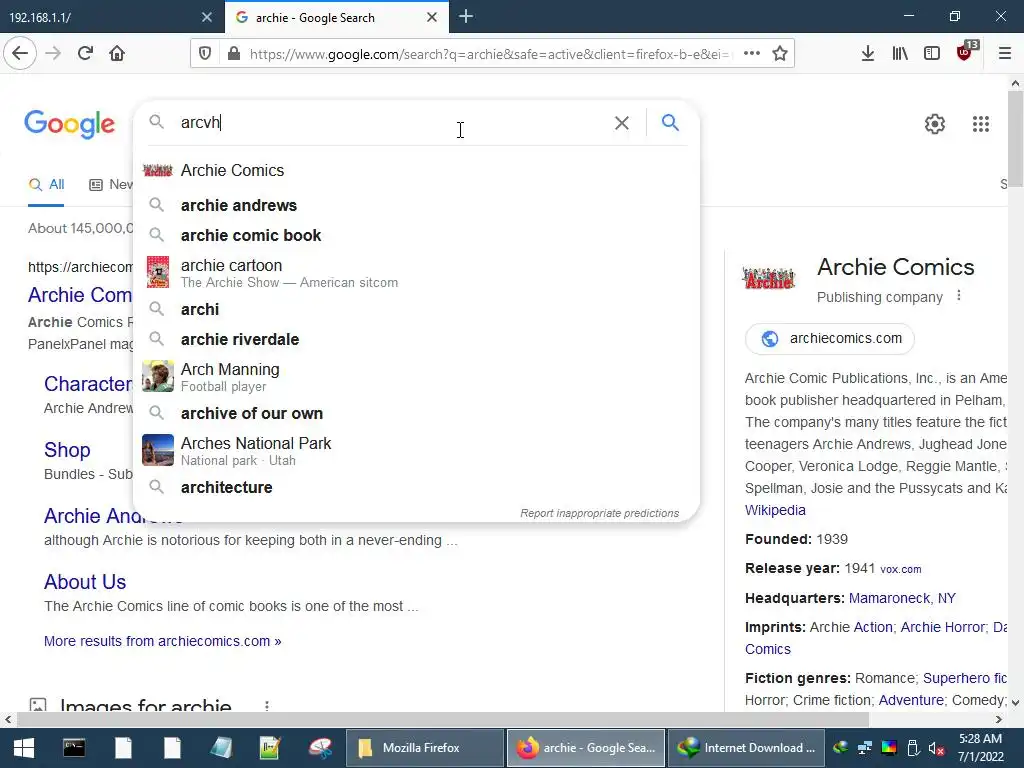This screenshot has height=768, width=1024.
Task: Click the vertical scrollbar thumb
Action: coord(1016,140)
